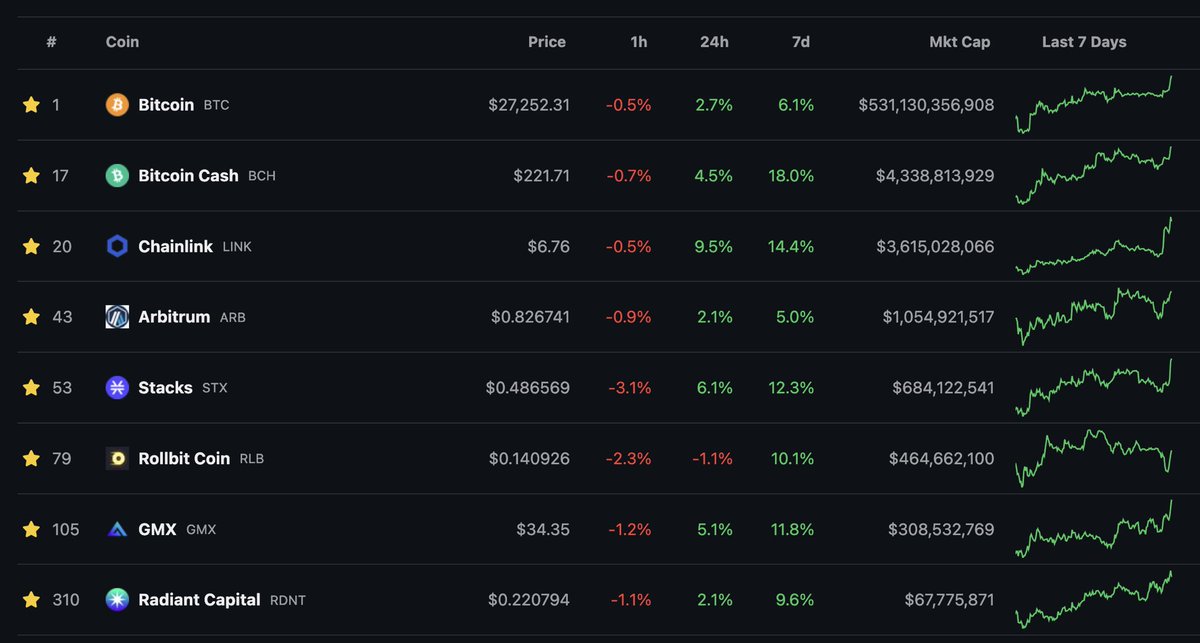Select Arbitrum market cap $1,054,921,517
The width and height of the screenshot is (1200, 643).
tap(938, 317)
